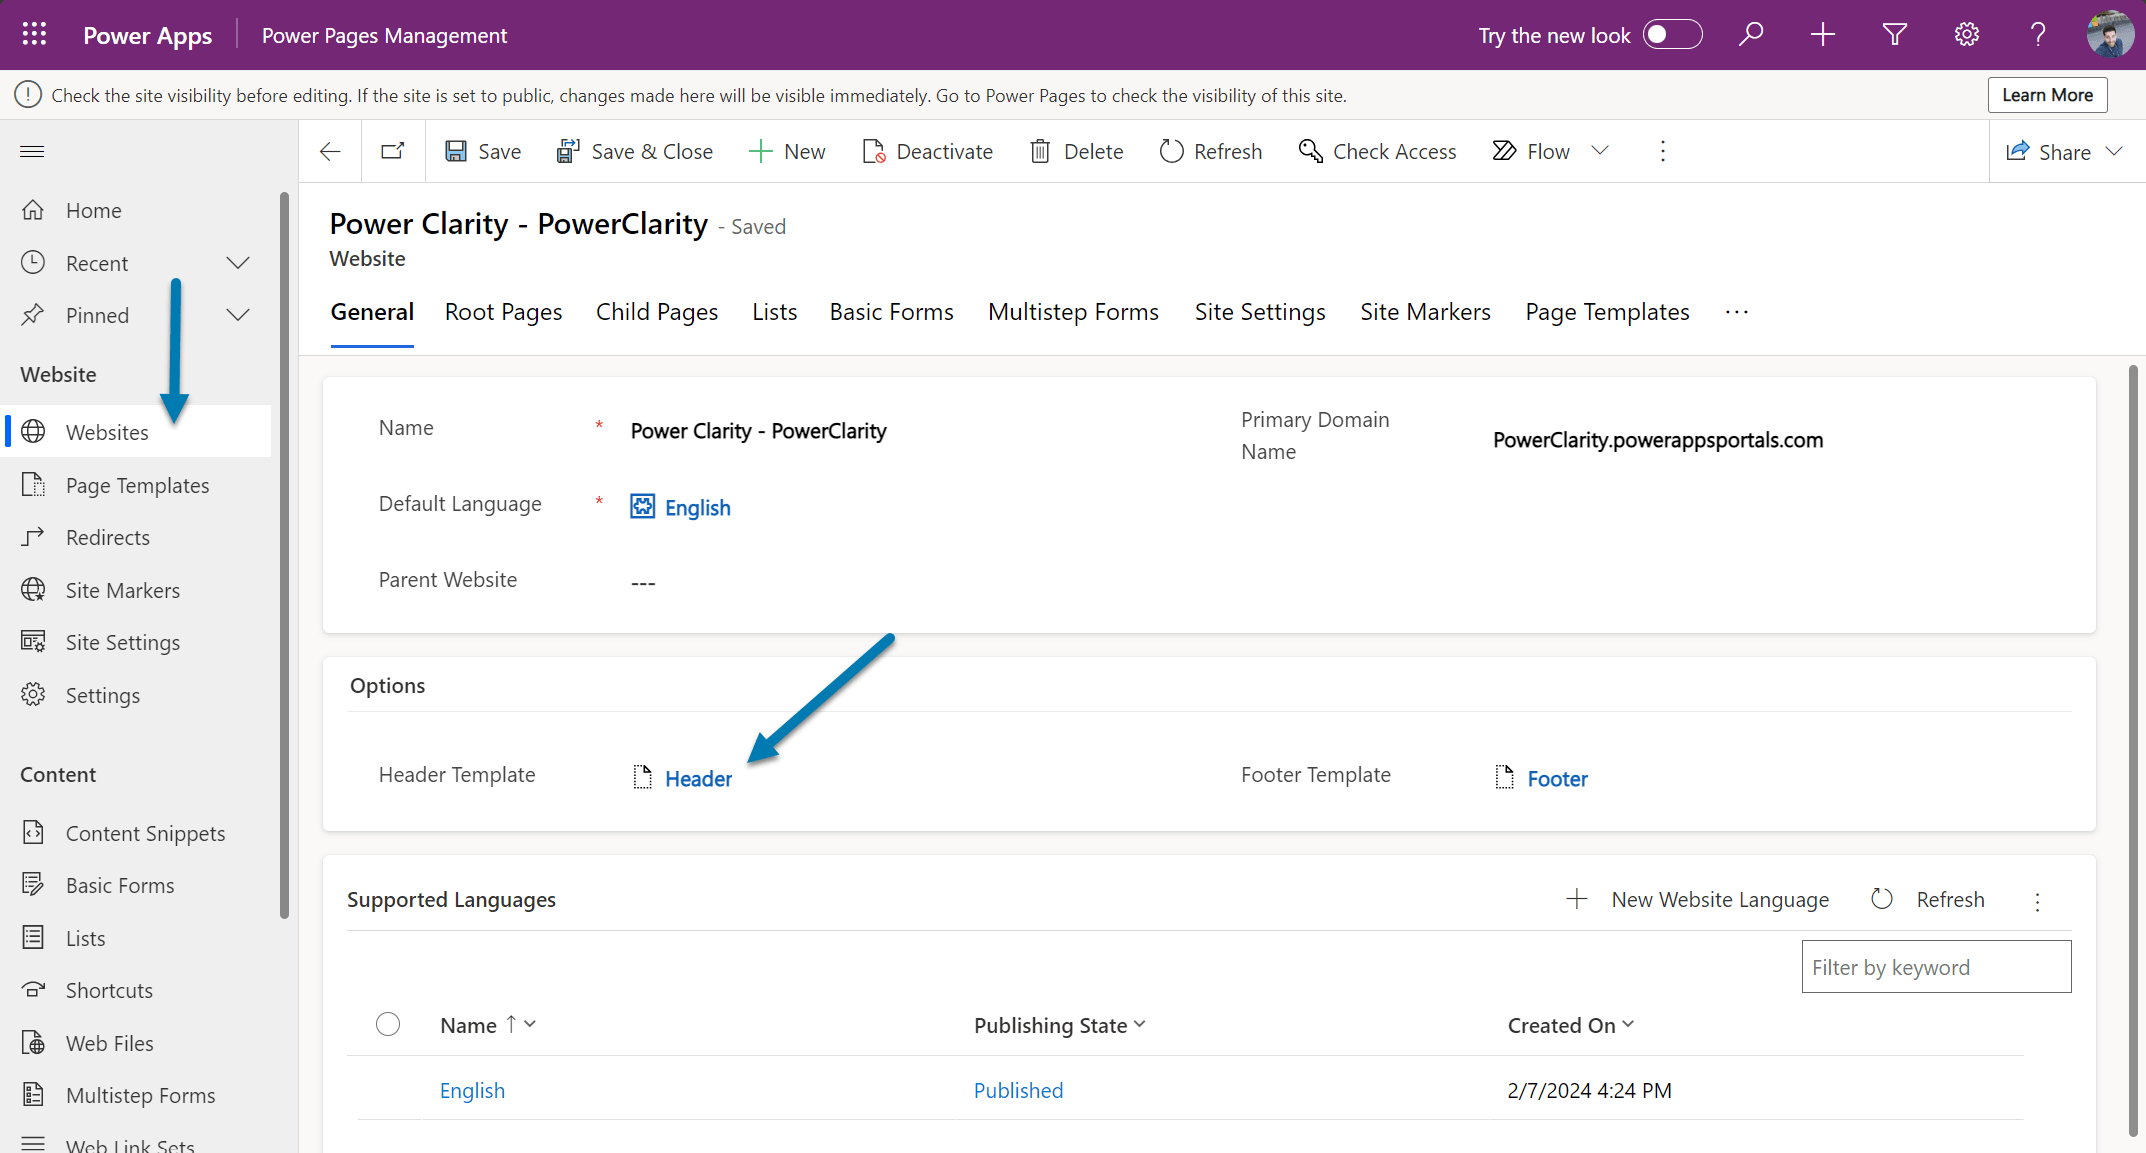The height and width of the screenshot is (1153, 2146).
Task: Save the website record
Action: [483, 151]
